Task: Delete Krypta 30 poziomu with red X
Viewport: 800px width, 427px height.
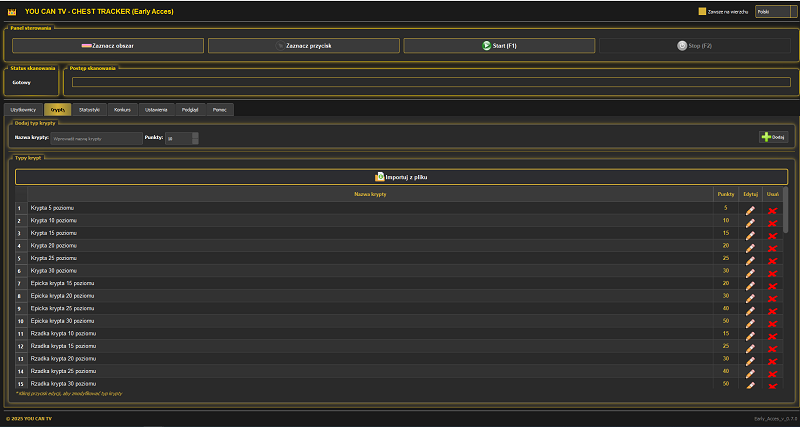Action: 772,273
